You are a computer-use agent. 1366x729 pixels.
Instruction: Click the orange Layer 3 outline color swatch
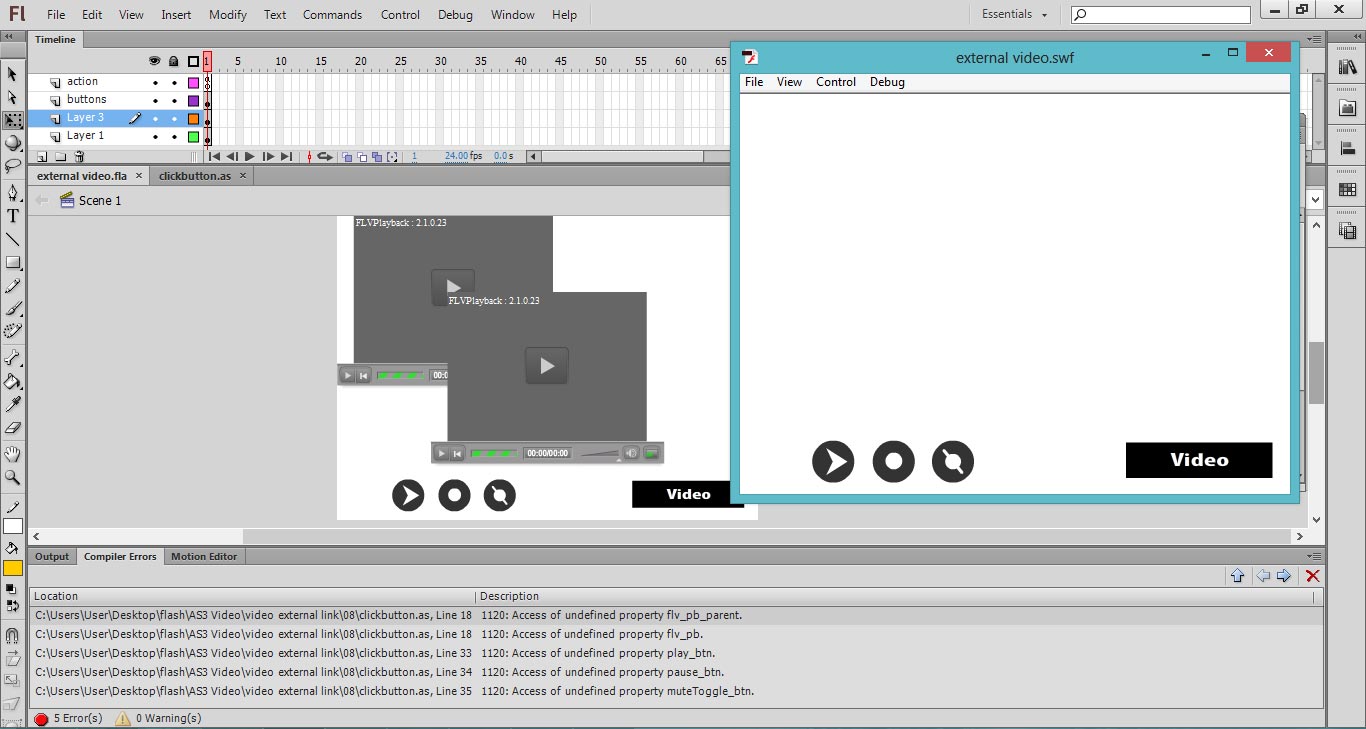pos(193,118)
